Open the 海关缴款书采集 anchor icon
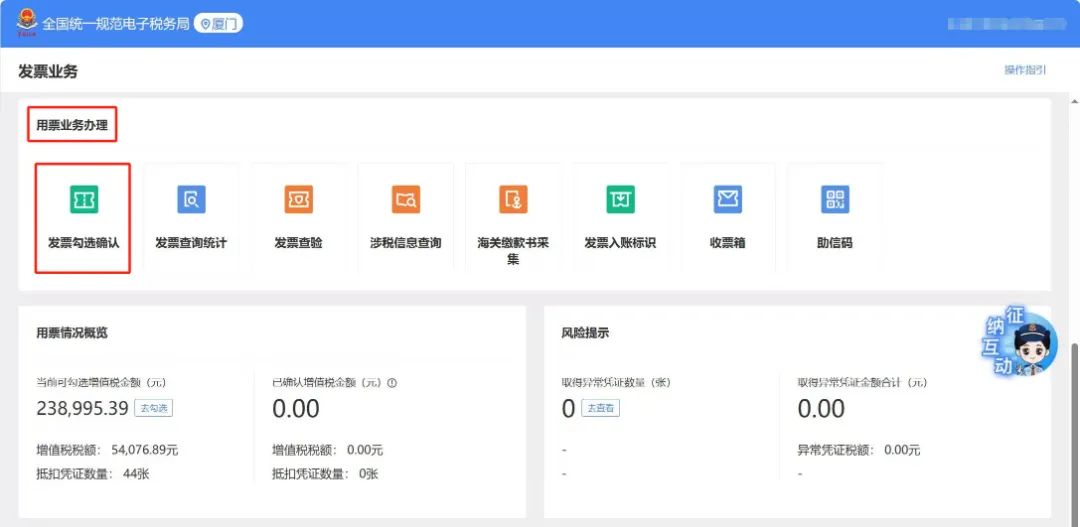Viewport: 1080px width, 527px height. tap(513, 199)
